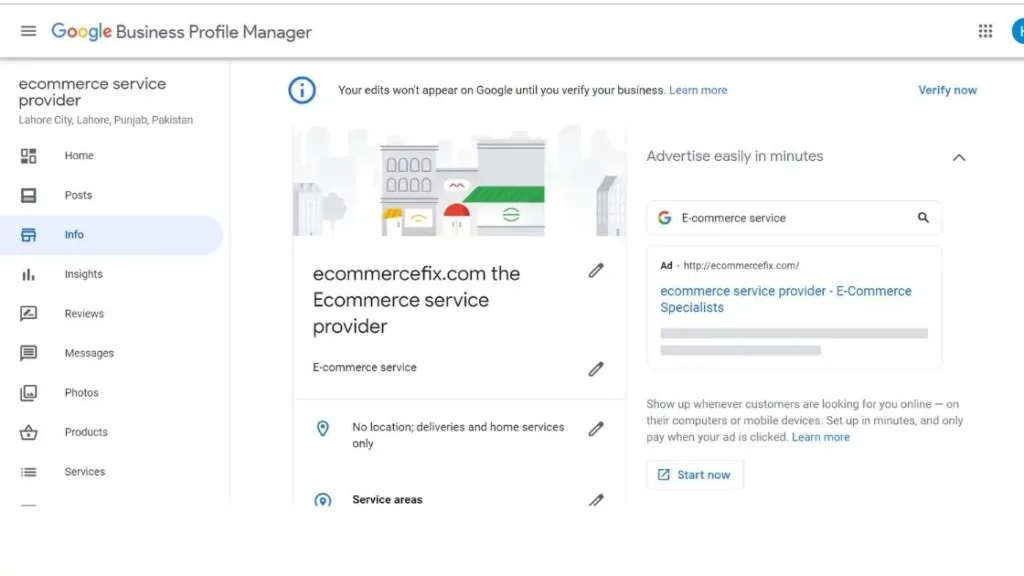Click the Service areas target icon
Screen dimensions: 1024x576
323,500
